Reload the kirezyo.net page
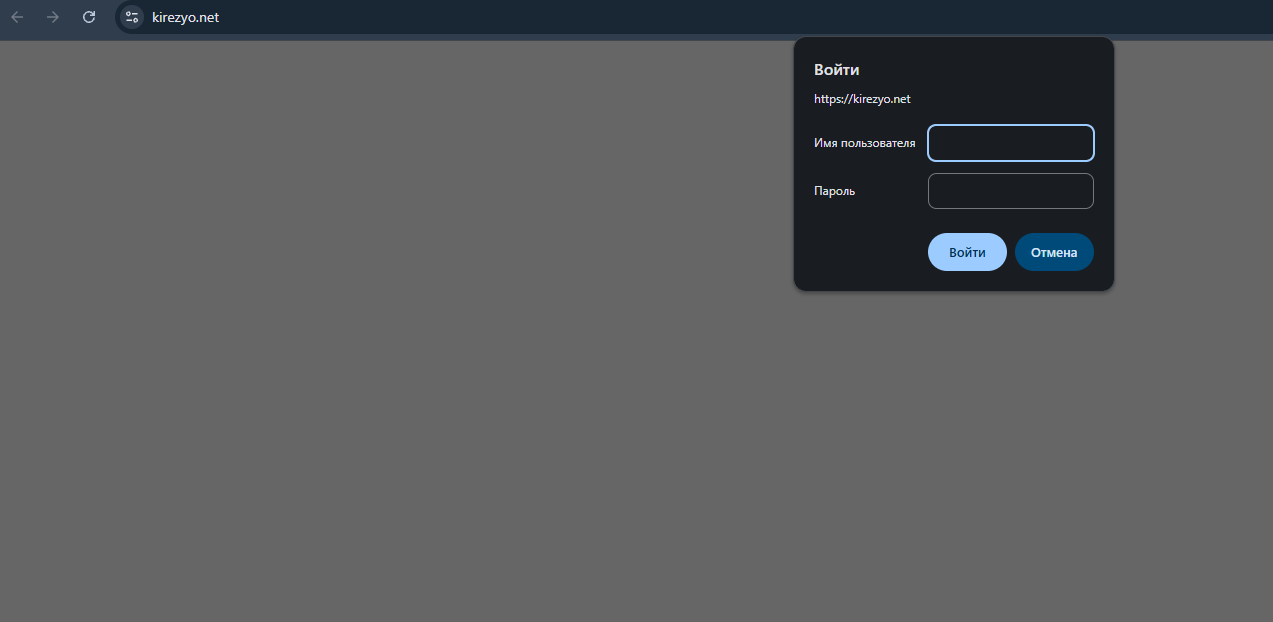The height and width of the screenshot is (622, 1273). [89, 17]
